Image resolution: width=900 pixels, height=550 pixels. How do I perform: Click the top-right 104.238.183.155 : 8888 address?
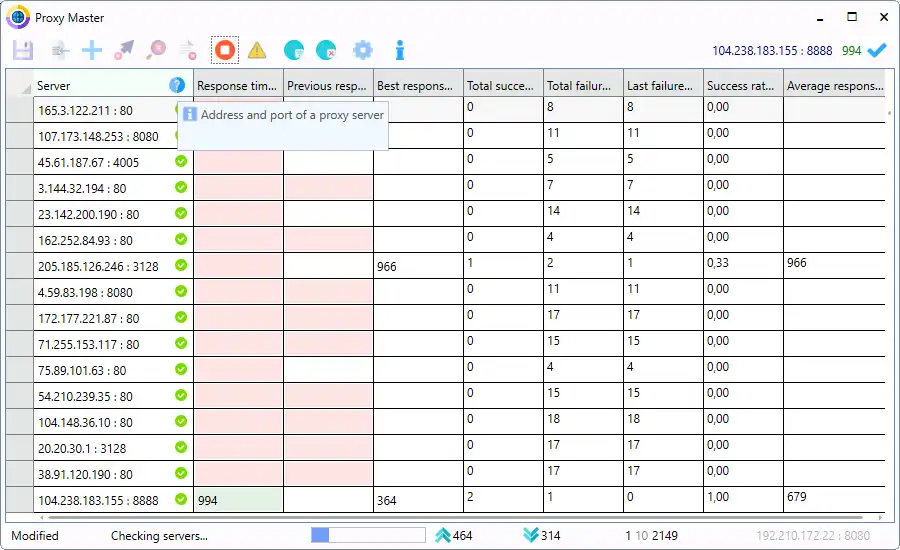772,51
